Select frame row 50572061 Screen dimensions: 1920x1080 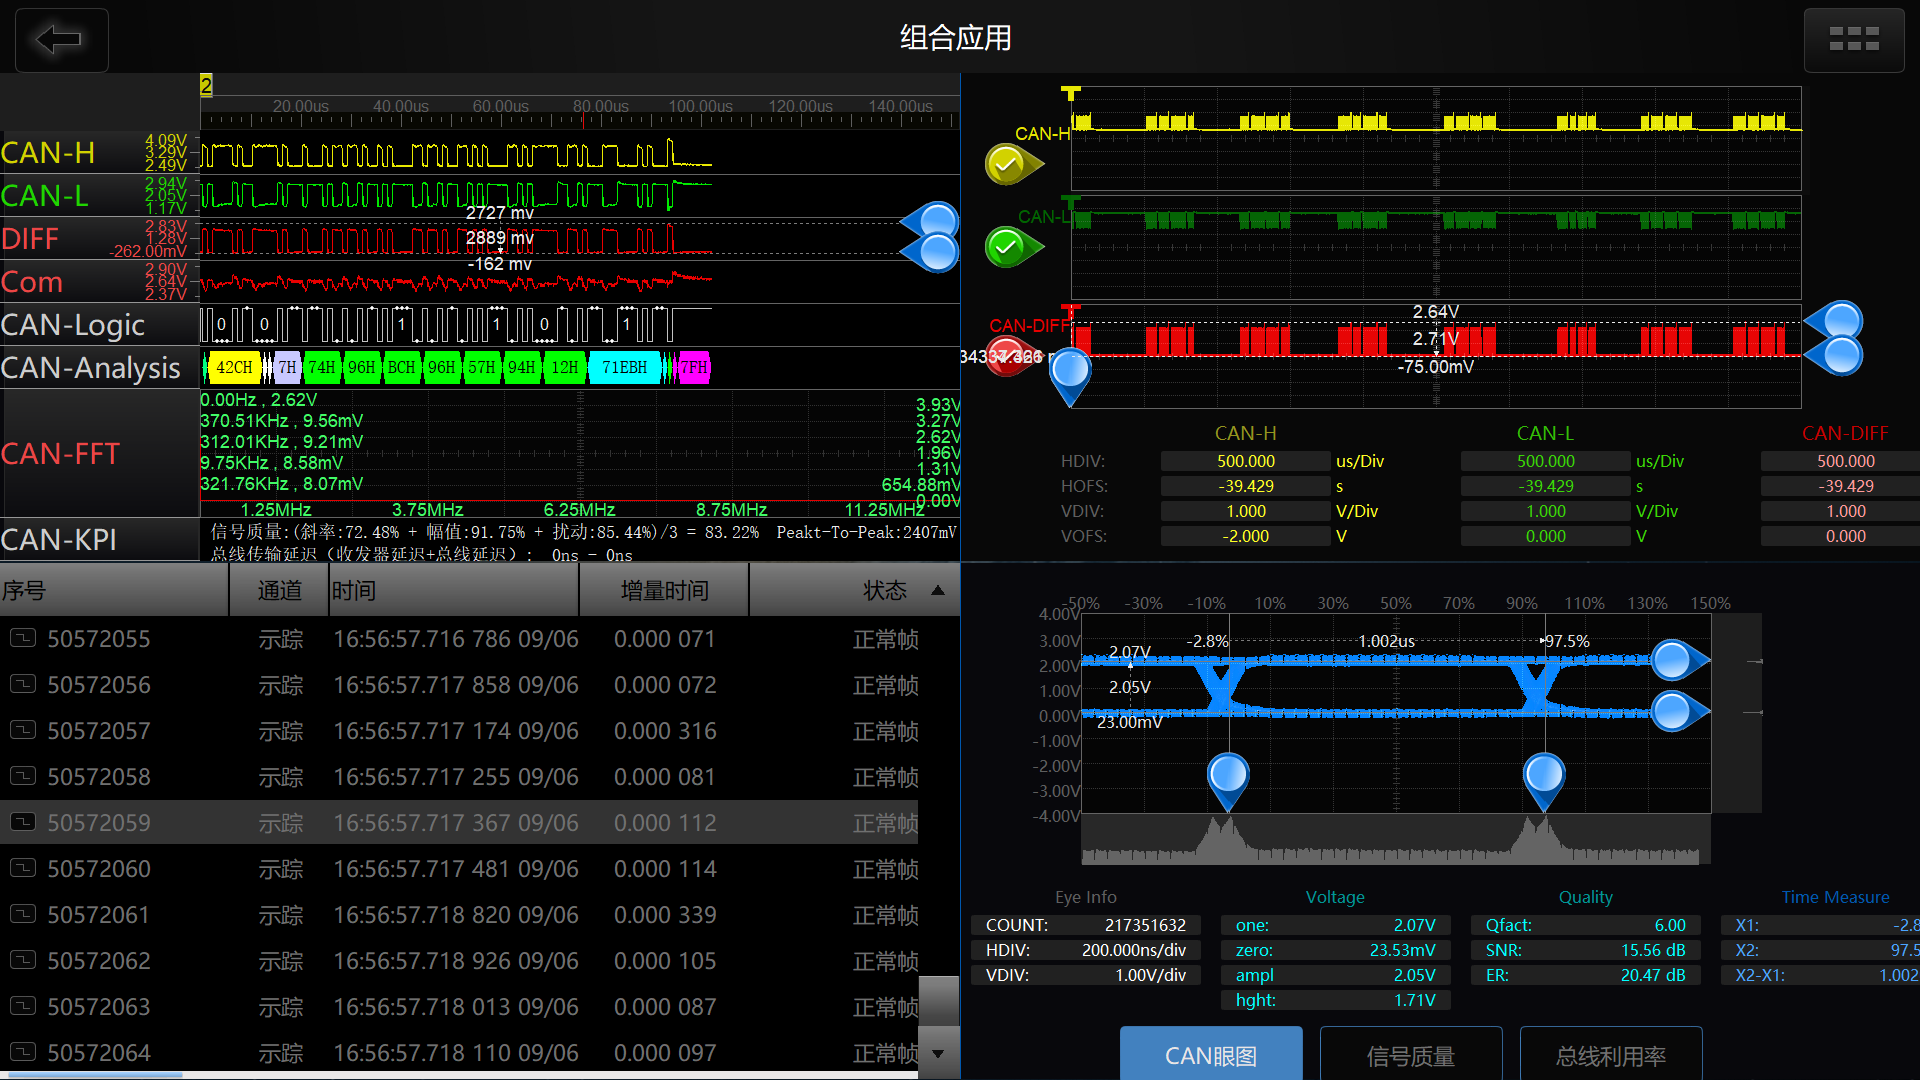[x=459, y=915]
